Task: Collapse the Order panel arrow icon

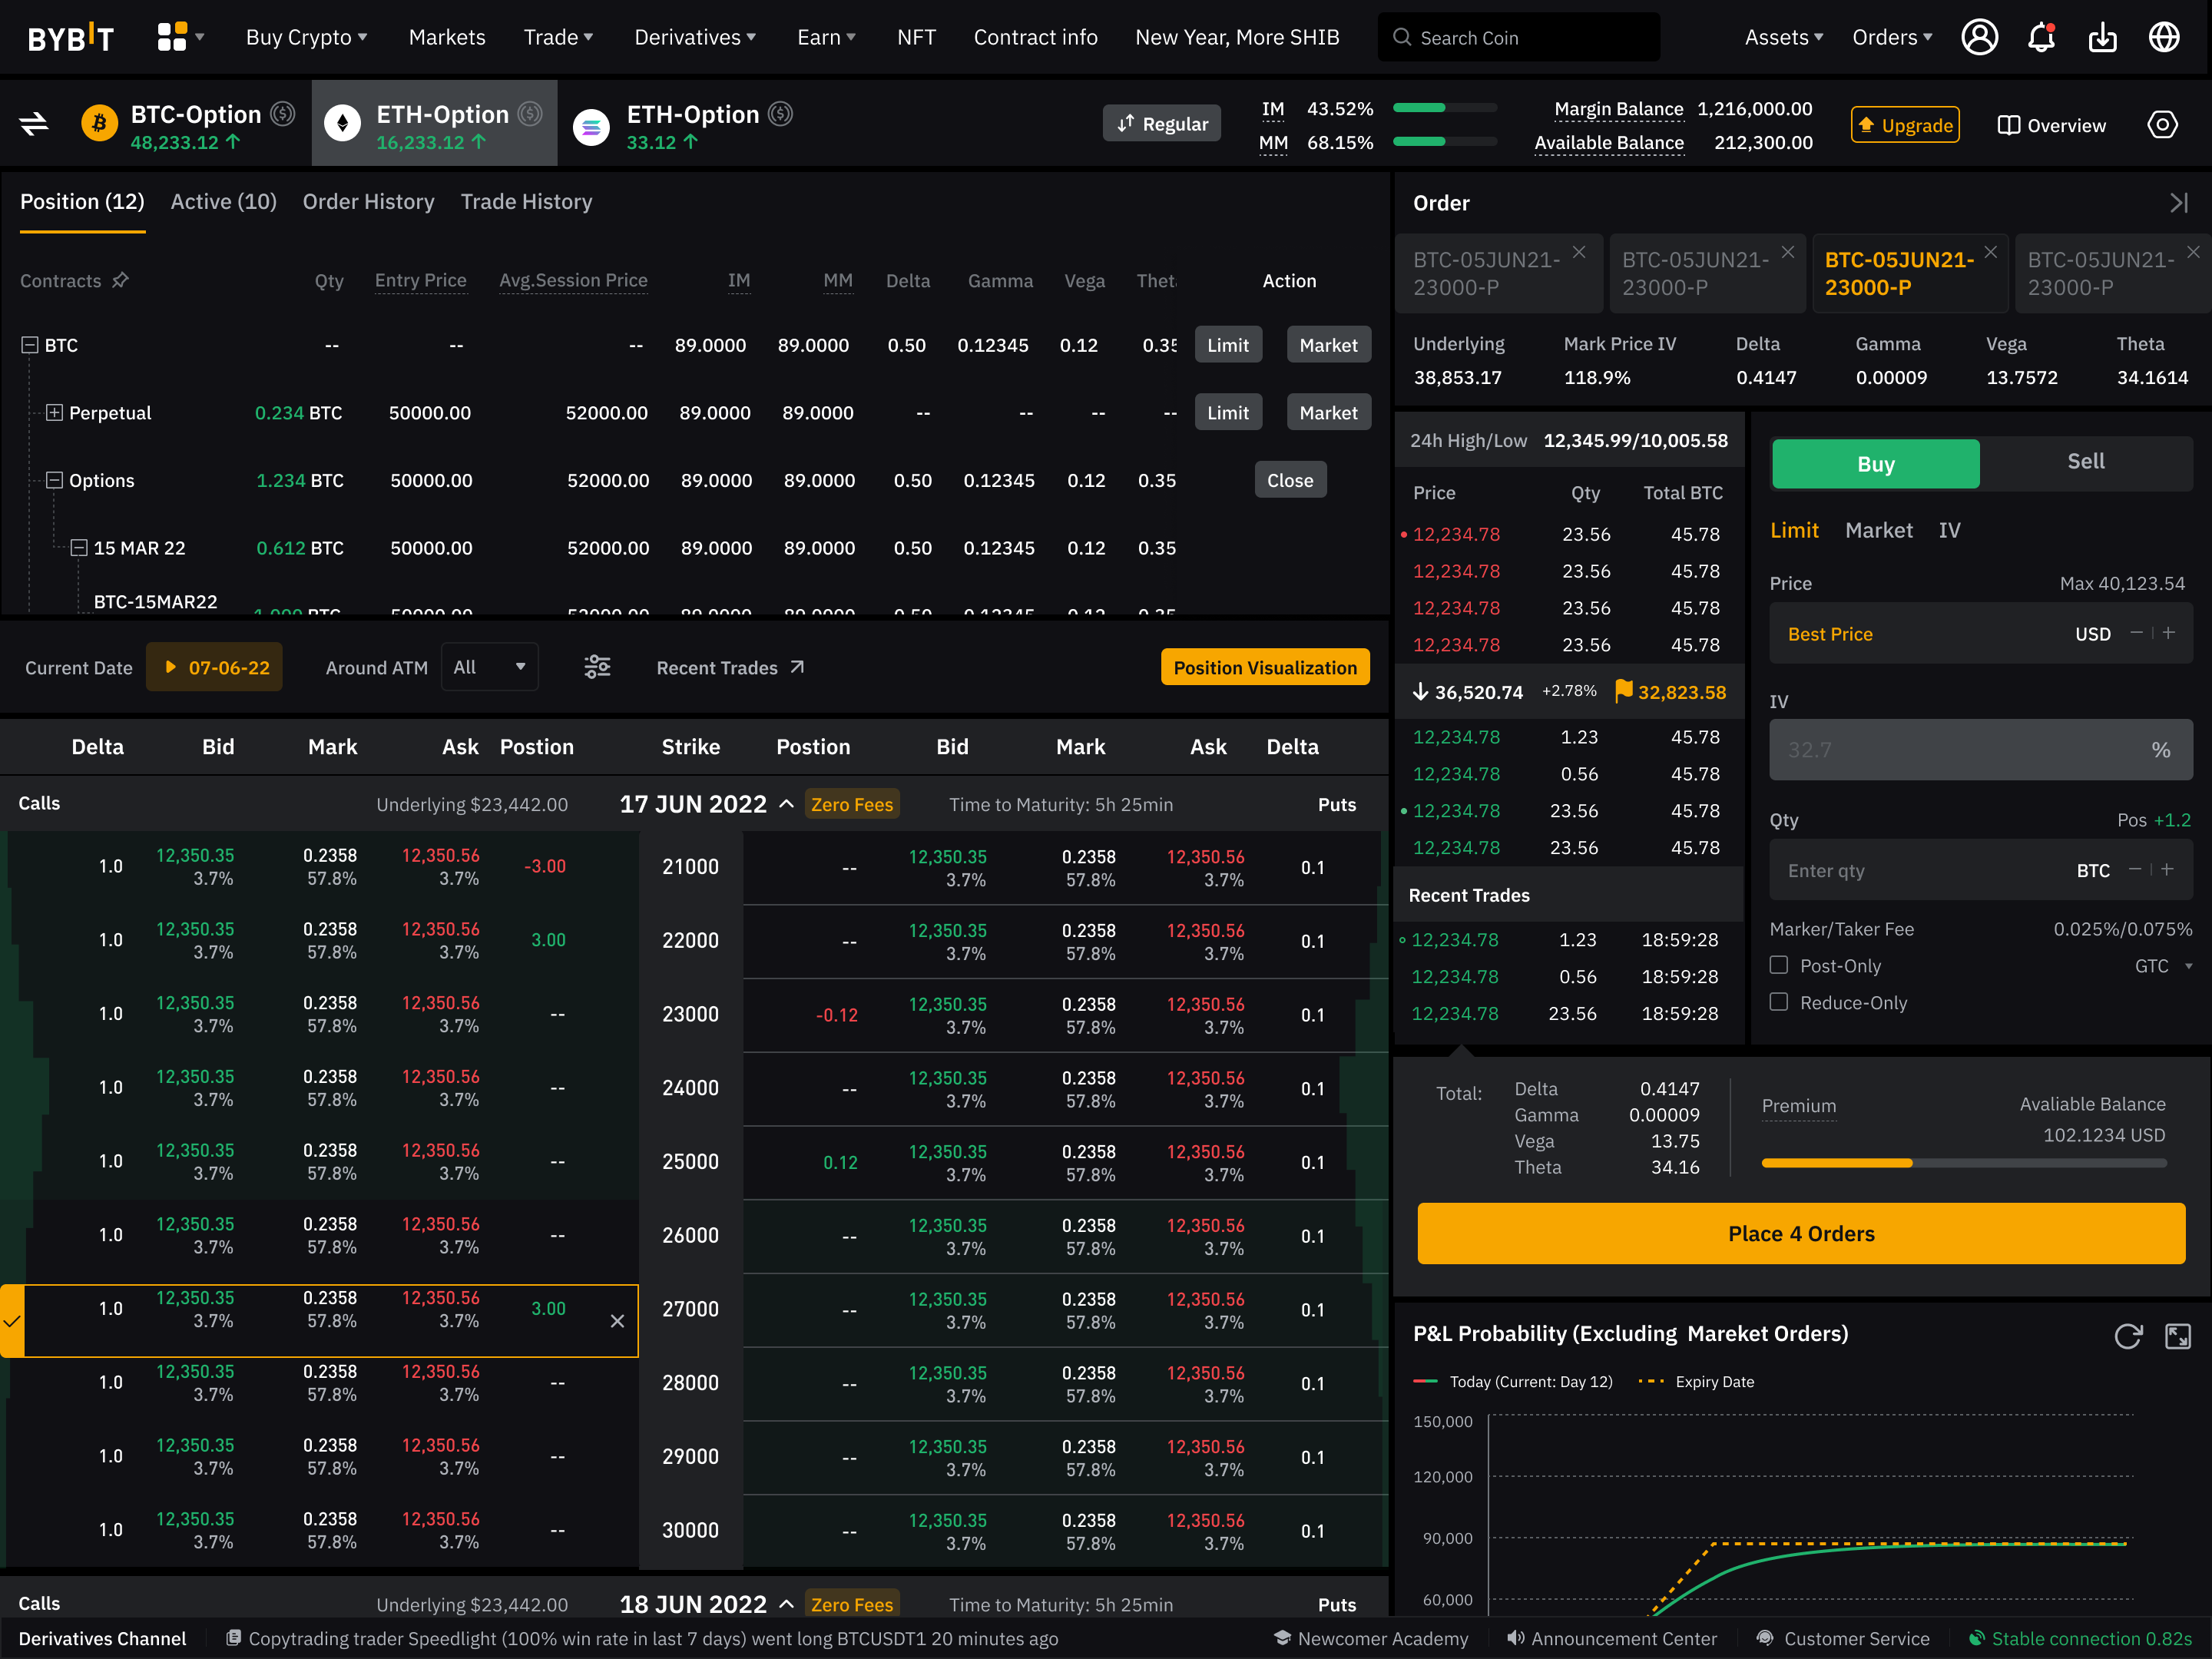Action: pyautogui.click(x=2179, y=203)
